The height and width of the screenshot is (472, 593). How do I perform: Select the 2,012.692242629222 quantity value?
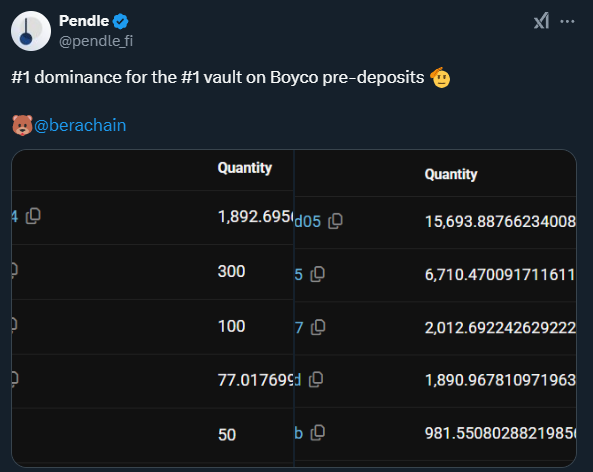click(x=500, y=328)
